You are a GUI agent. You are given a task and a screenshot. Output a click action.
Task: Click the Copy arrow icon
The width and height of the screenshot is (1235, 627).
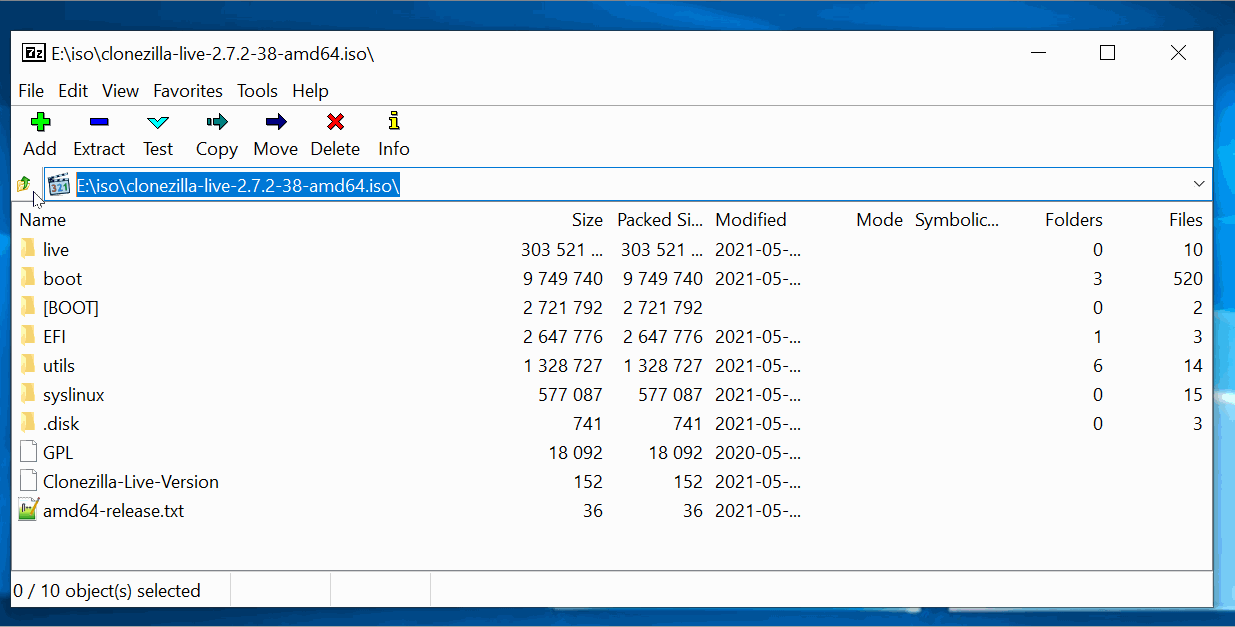[x=217, y=122]
